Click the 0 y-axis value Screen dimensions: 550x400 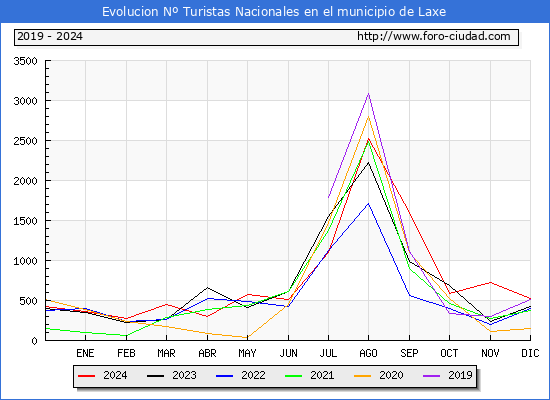tap(34, 341)
